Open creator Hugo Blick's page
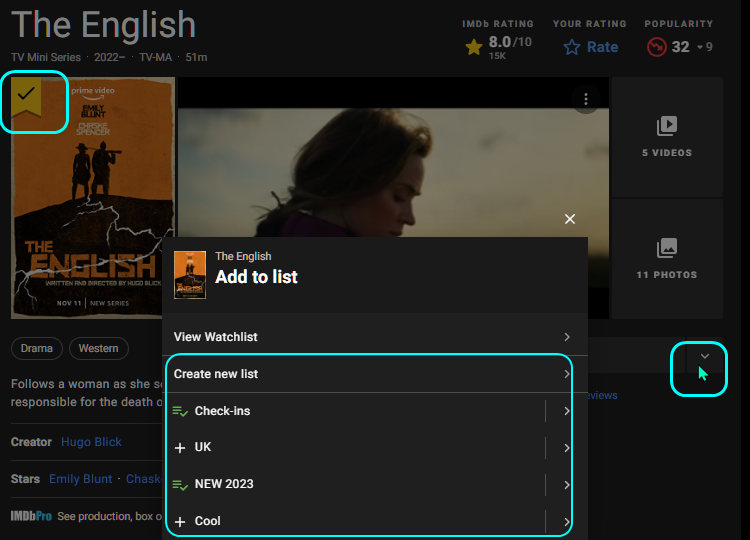 (x=91, y=442)
